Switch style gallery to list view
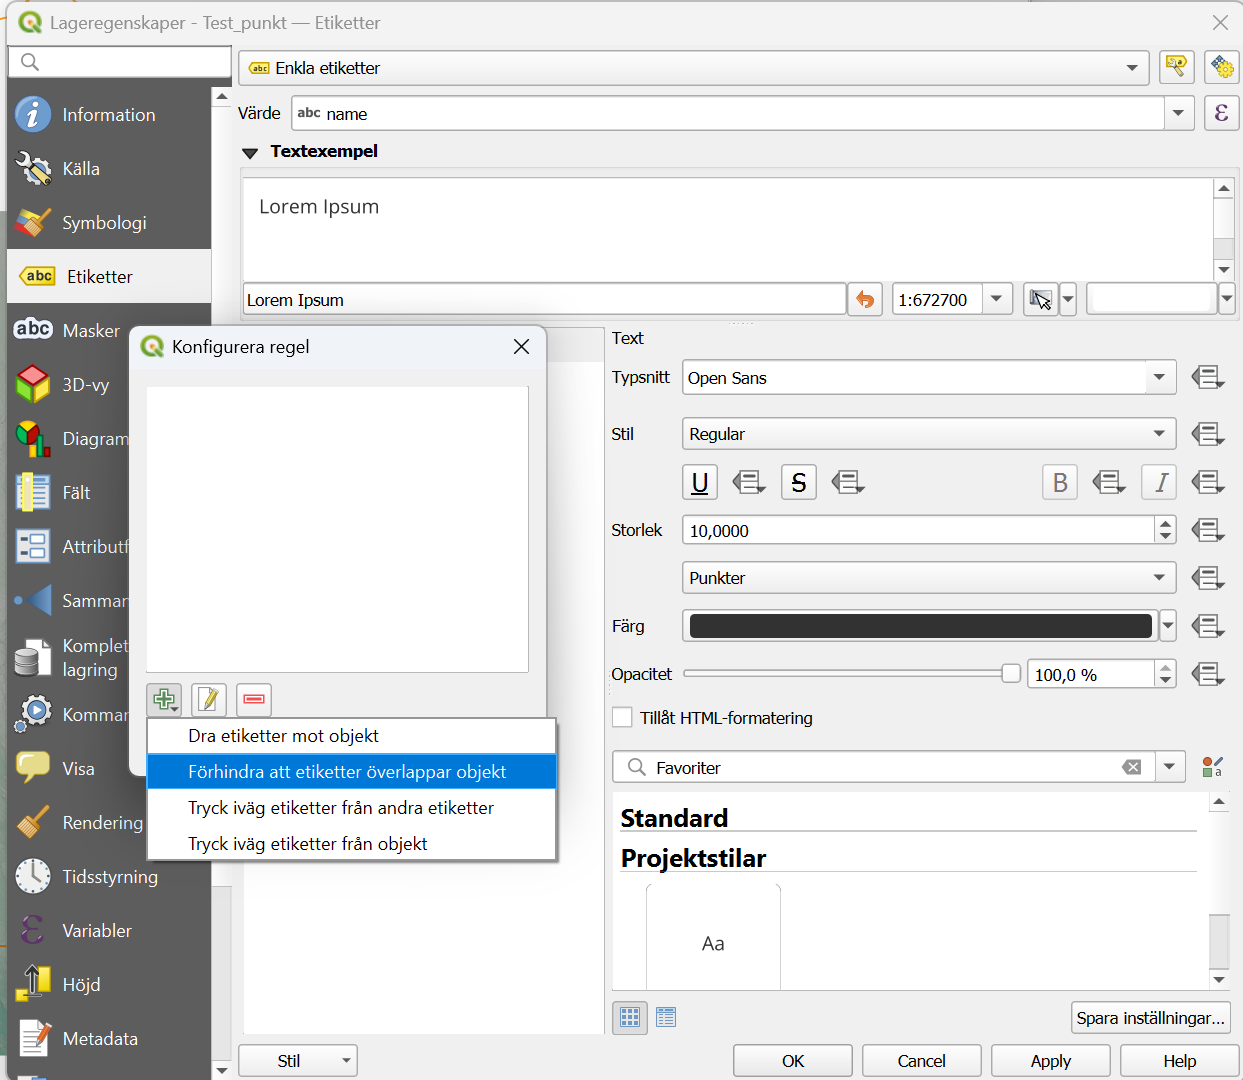Image resolution: width=1243 pixels, height=1080 pixels. coord(667,1018)
